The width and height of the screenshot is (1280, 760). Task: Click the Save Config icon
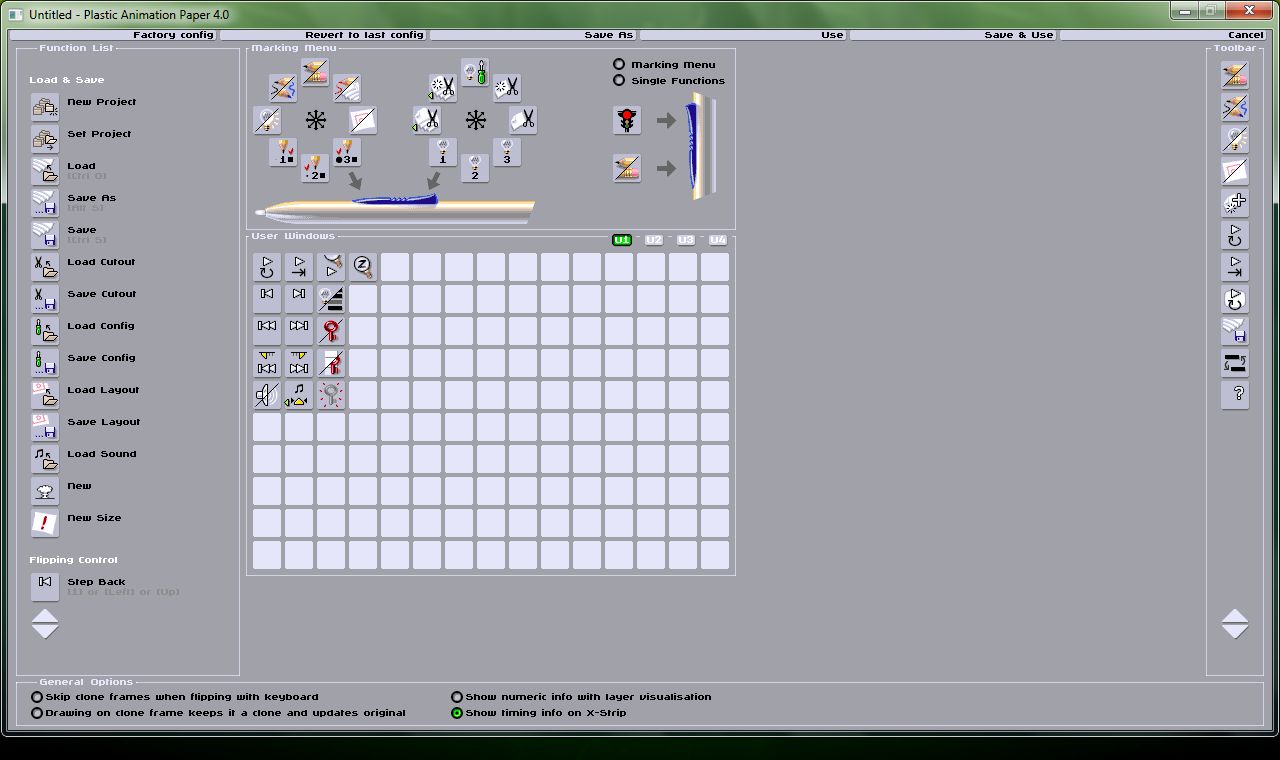pyautogui.click(x=45, y=363)
